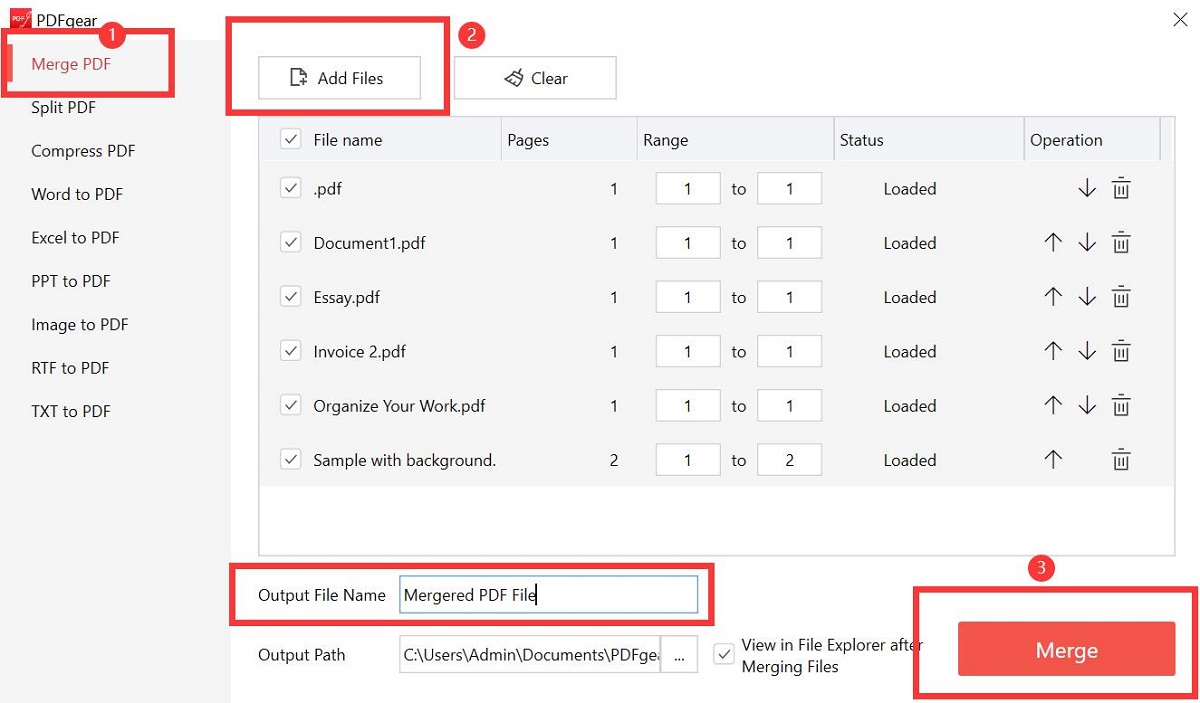The width and height of the screenshot is (1200, 703).
Task: Click the Merge button
Action: pyautogui.click(x=1066, y=649)
